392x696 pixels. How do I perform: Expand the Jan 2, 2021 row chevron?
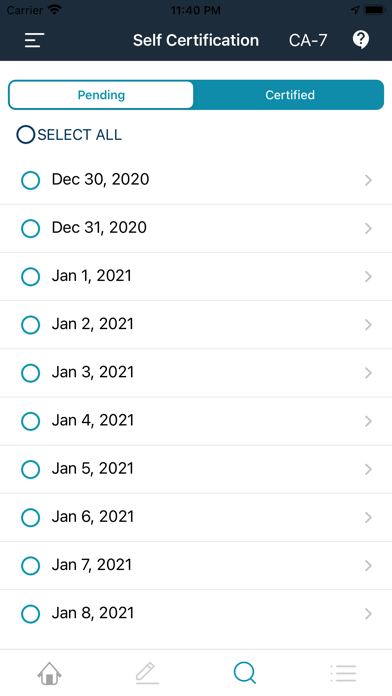pos(368,324)
